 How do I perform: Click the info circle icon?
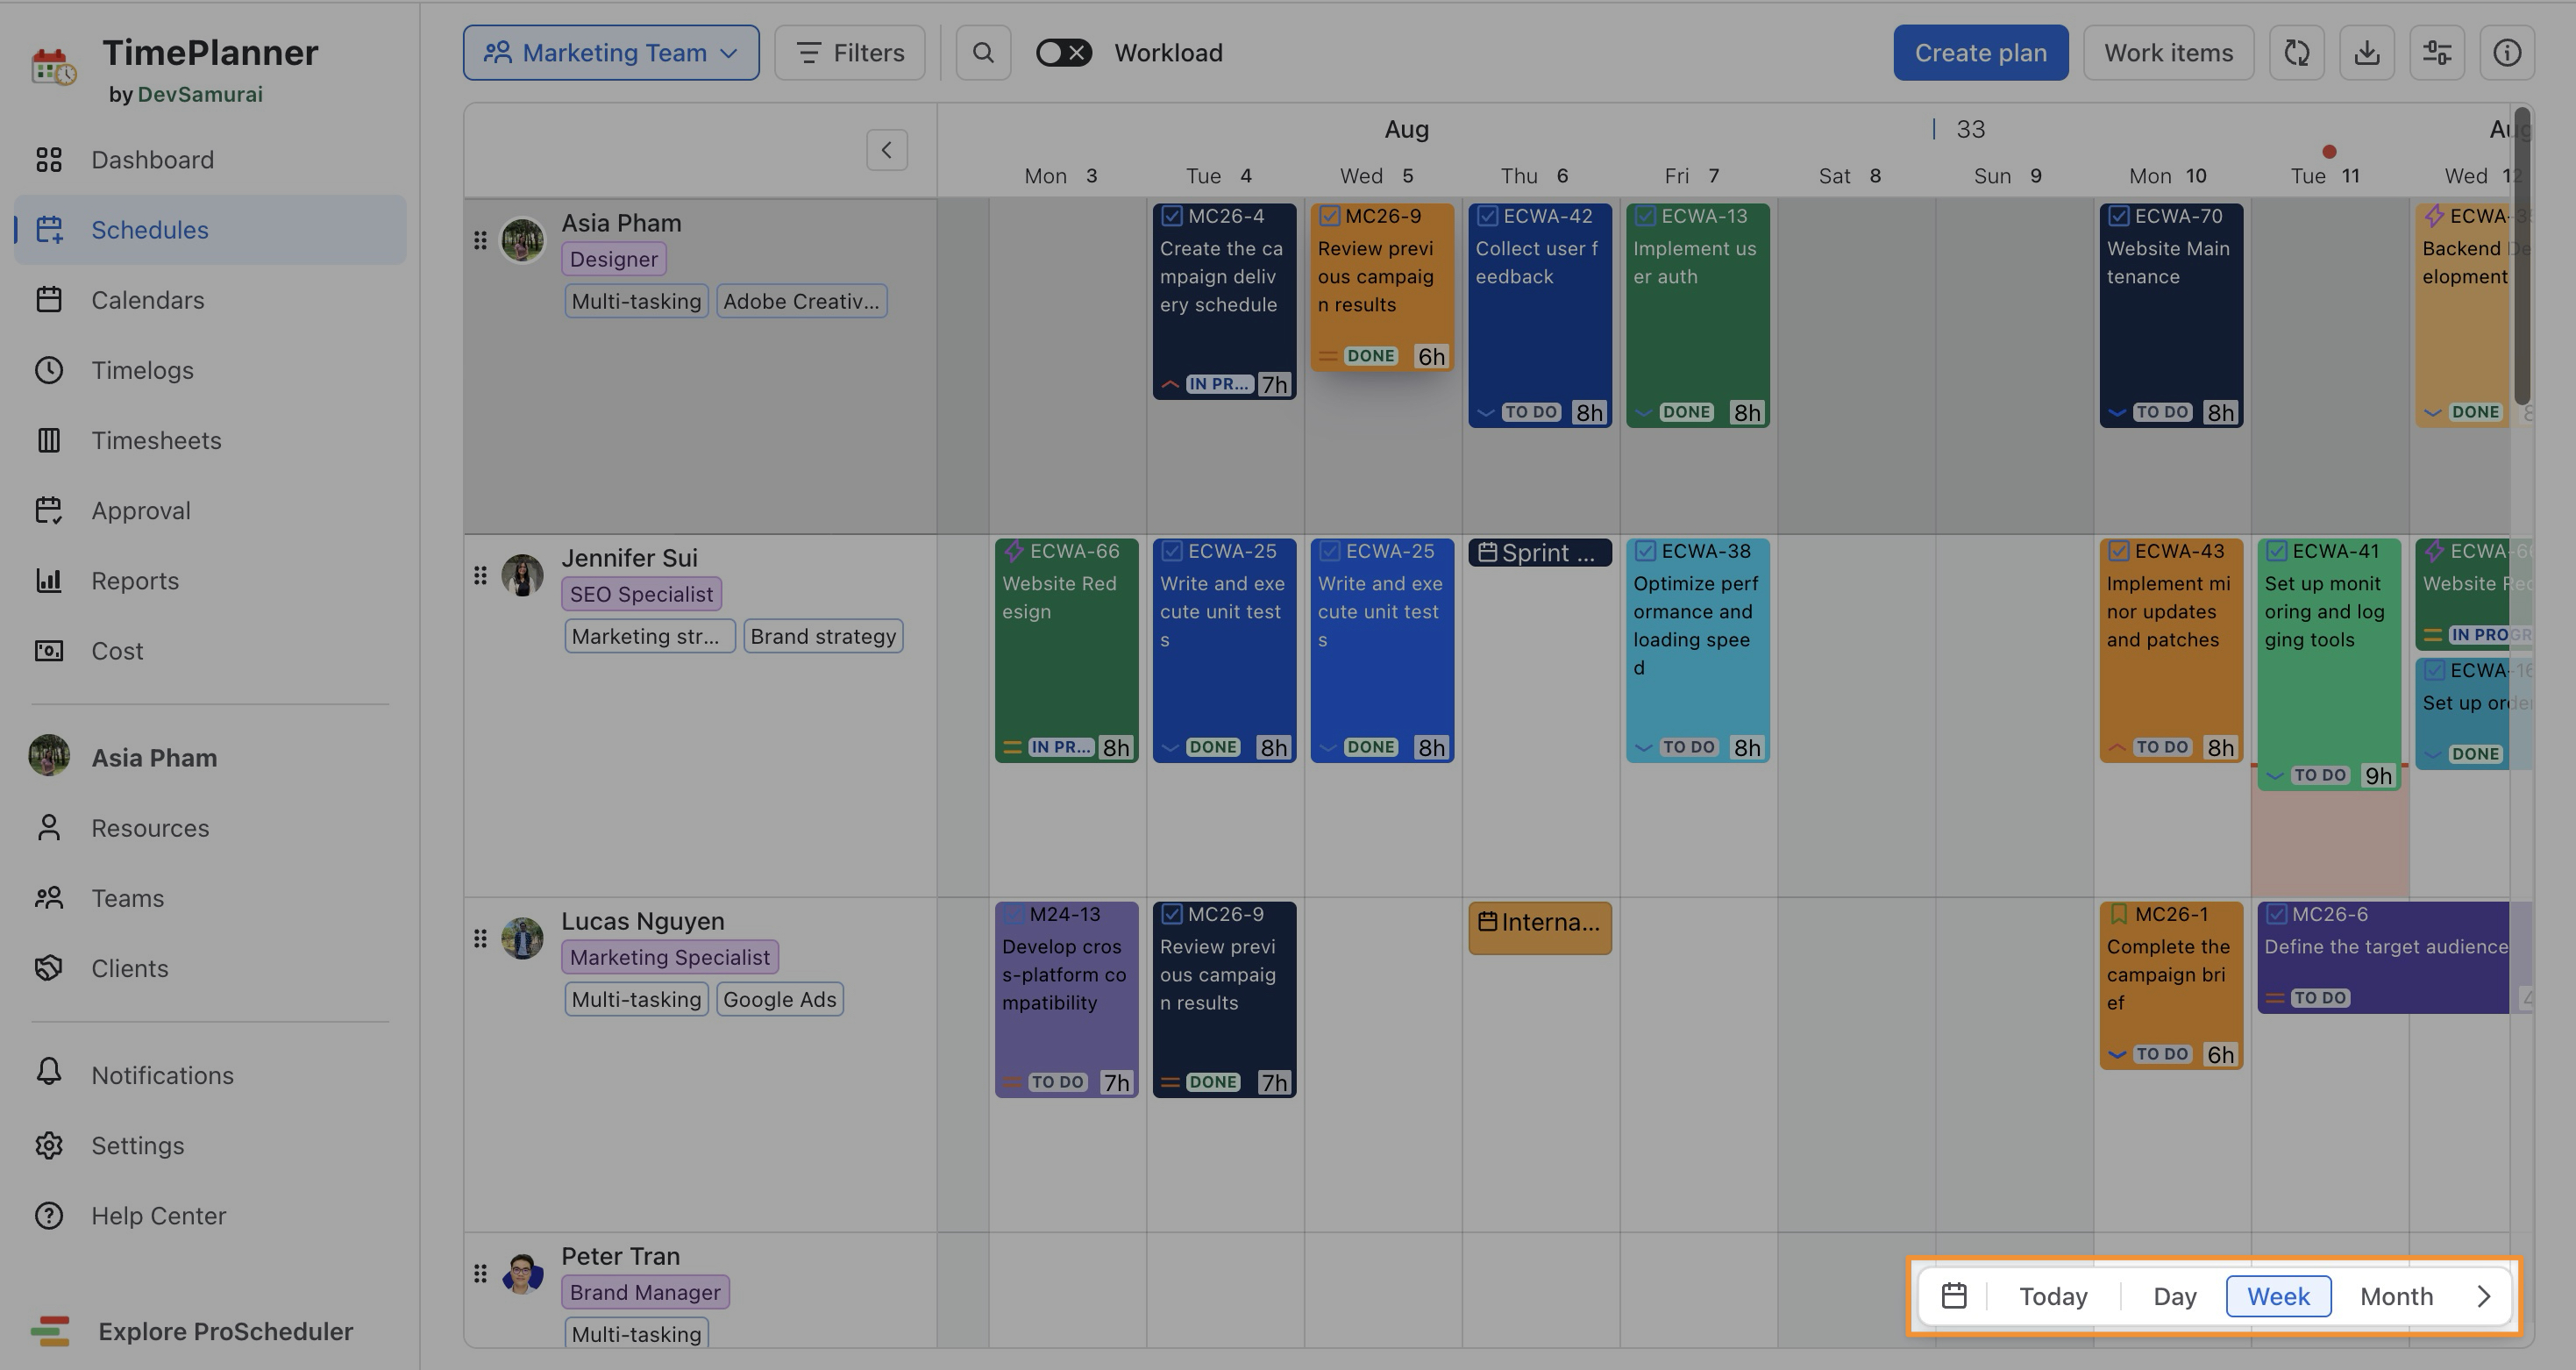[2507, 53]
